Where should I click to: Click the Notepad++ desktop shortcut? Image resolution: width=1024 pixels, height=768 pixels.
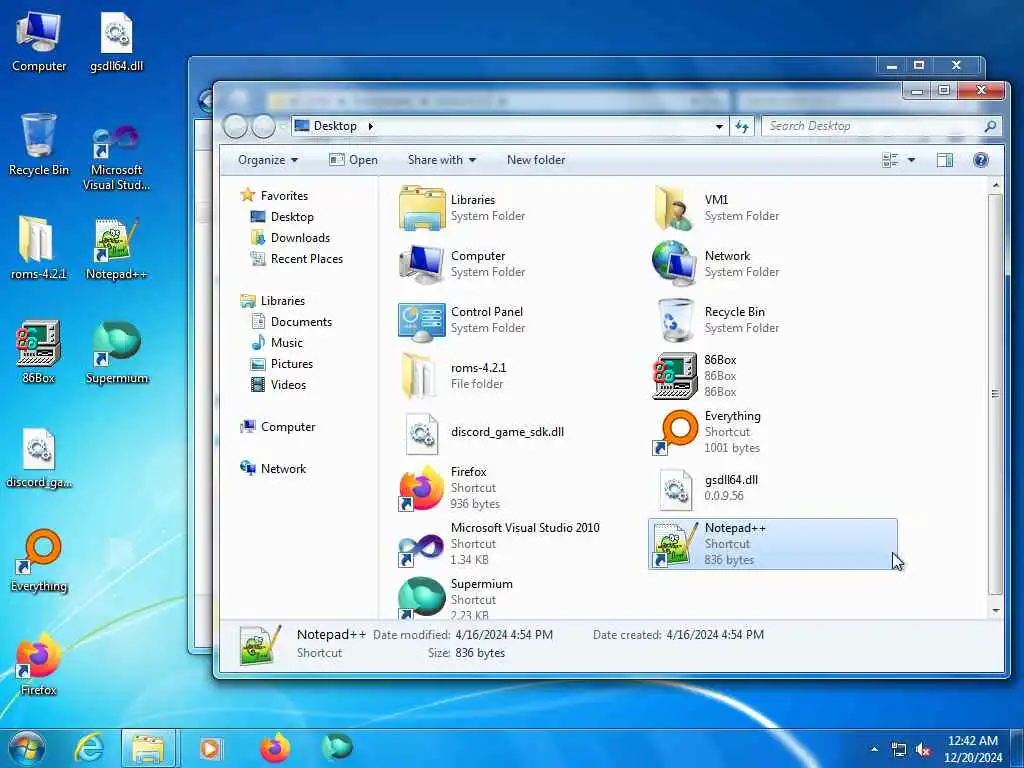tap(116, 249)
